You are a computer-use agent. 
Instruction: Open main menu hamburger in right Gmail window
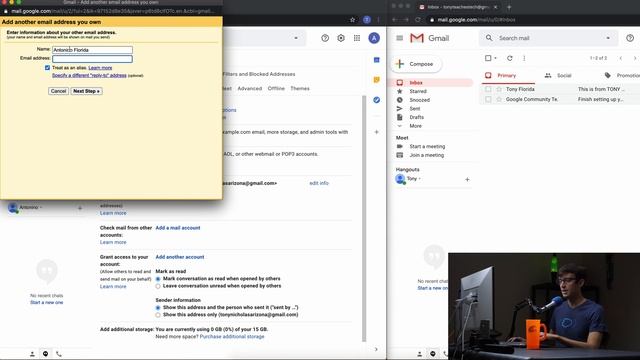click(400, 38)
